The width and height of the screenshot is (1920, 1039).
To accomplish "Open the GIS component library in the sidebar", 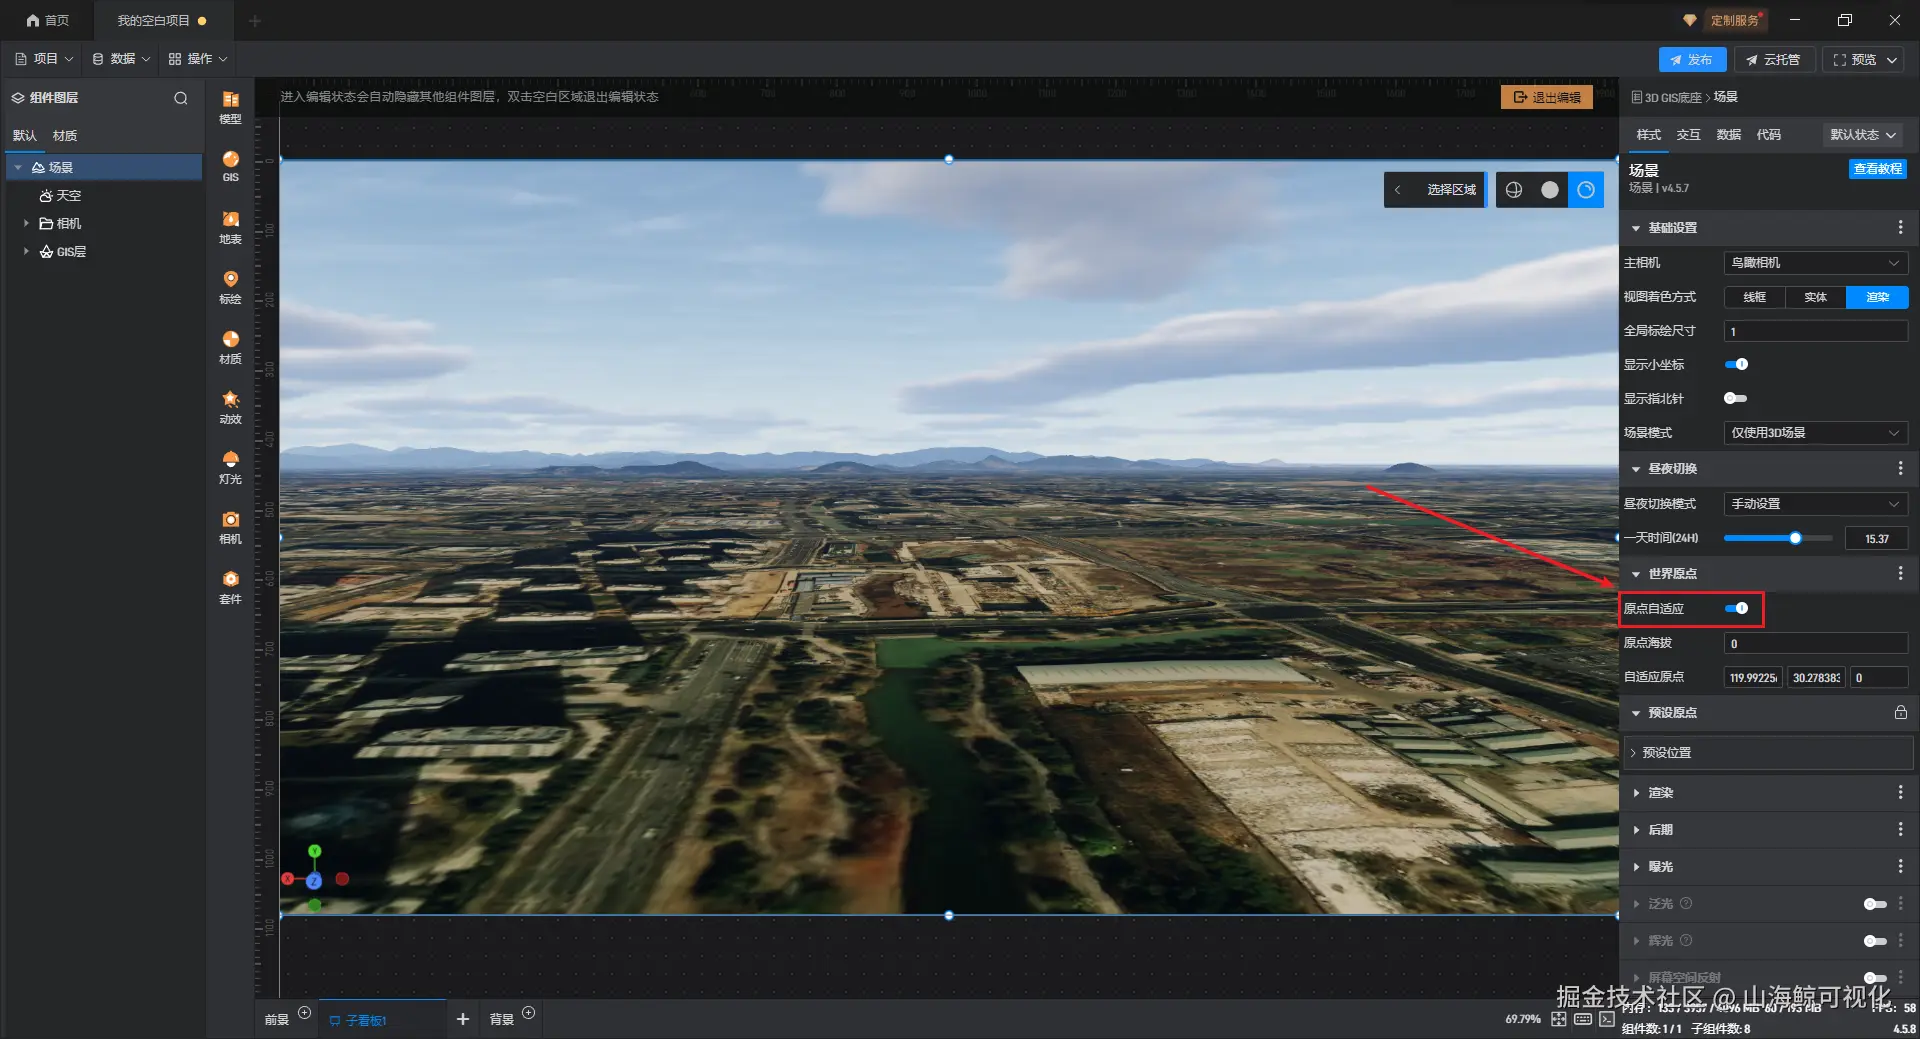I will pyautogui.click(x=230, y=166).
